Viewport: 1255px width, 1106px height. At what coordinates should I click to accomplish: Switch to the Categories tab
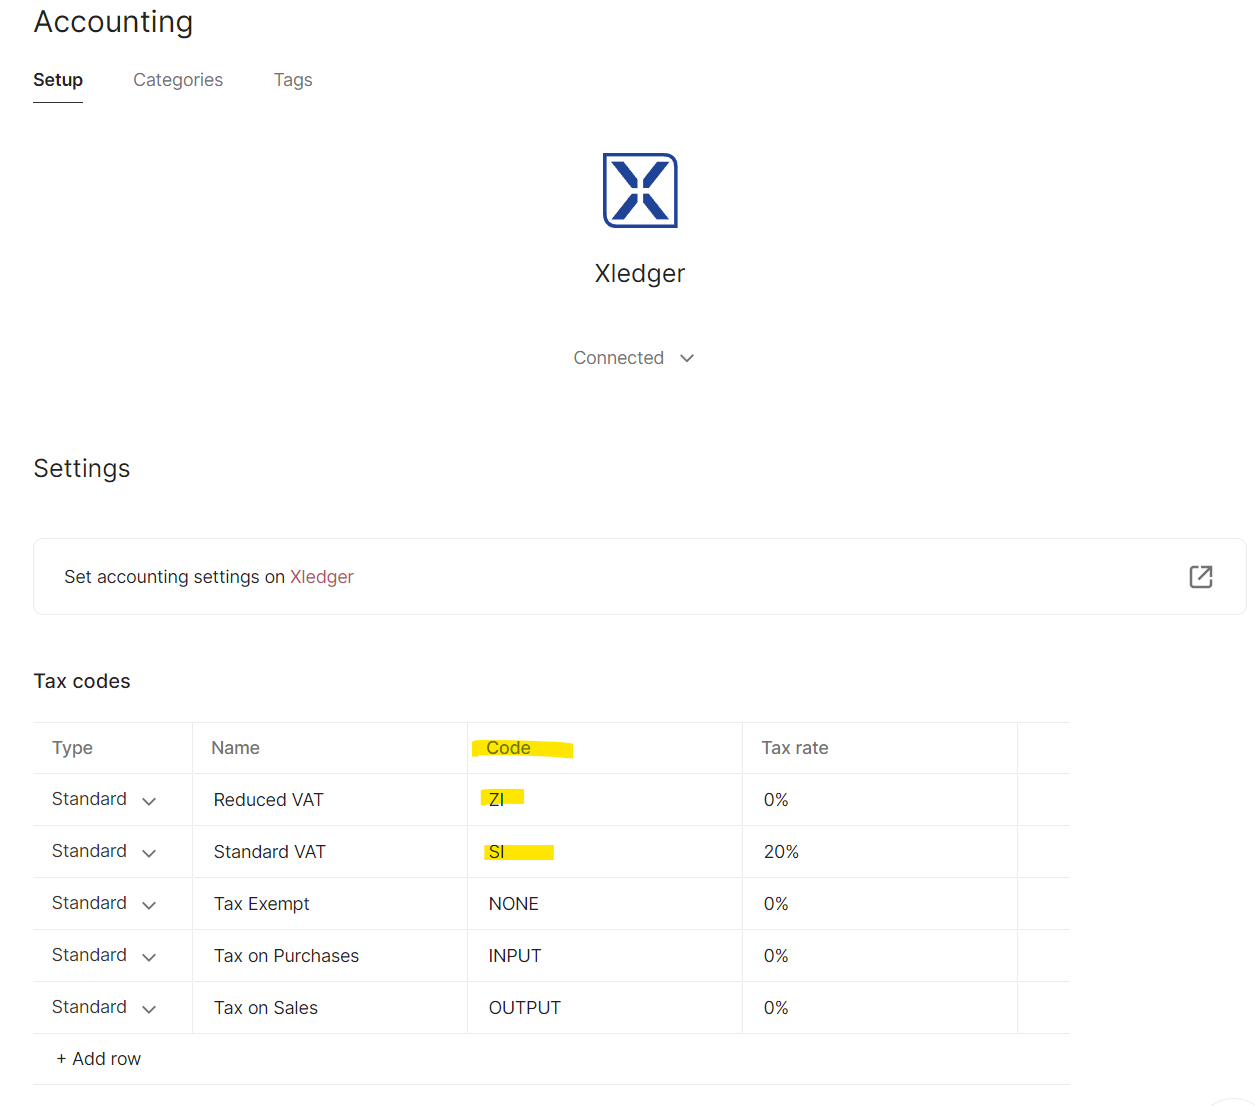[178, 80]
